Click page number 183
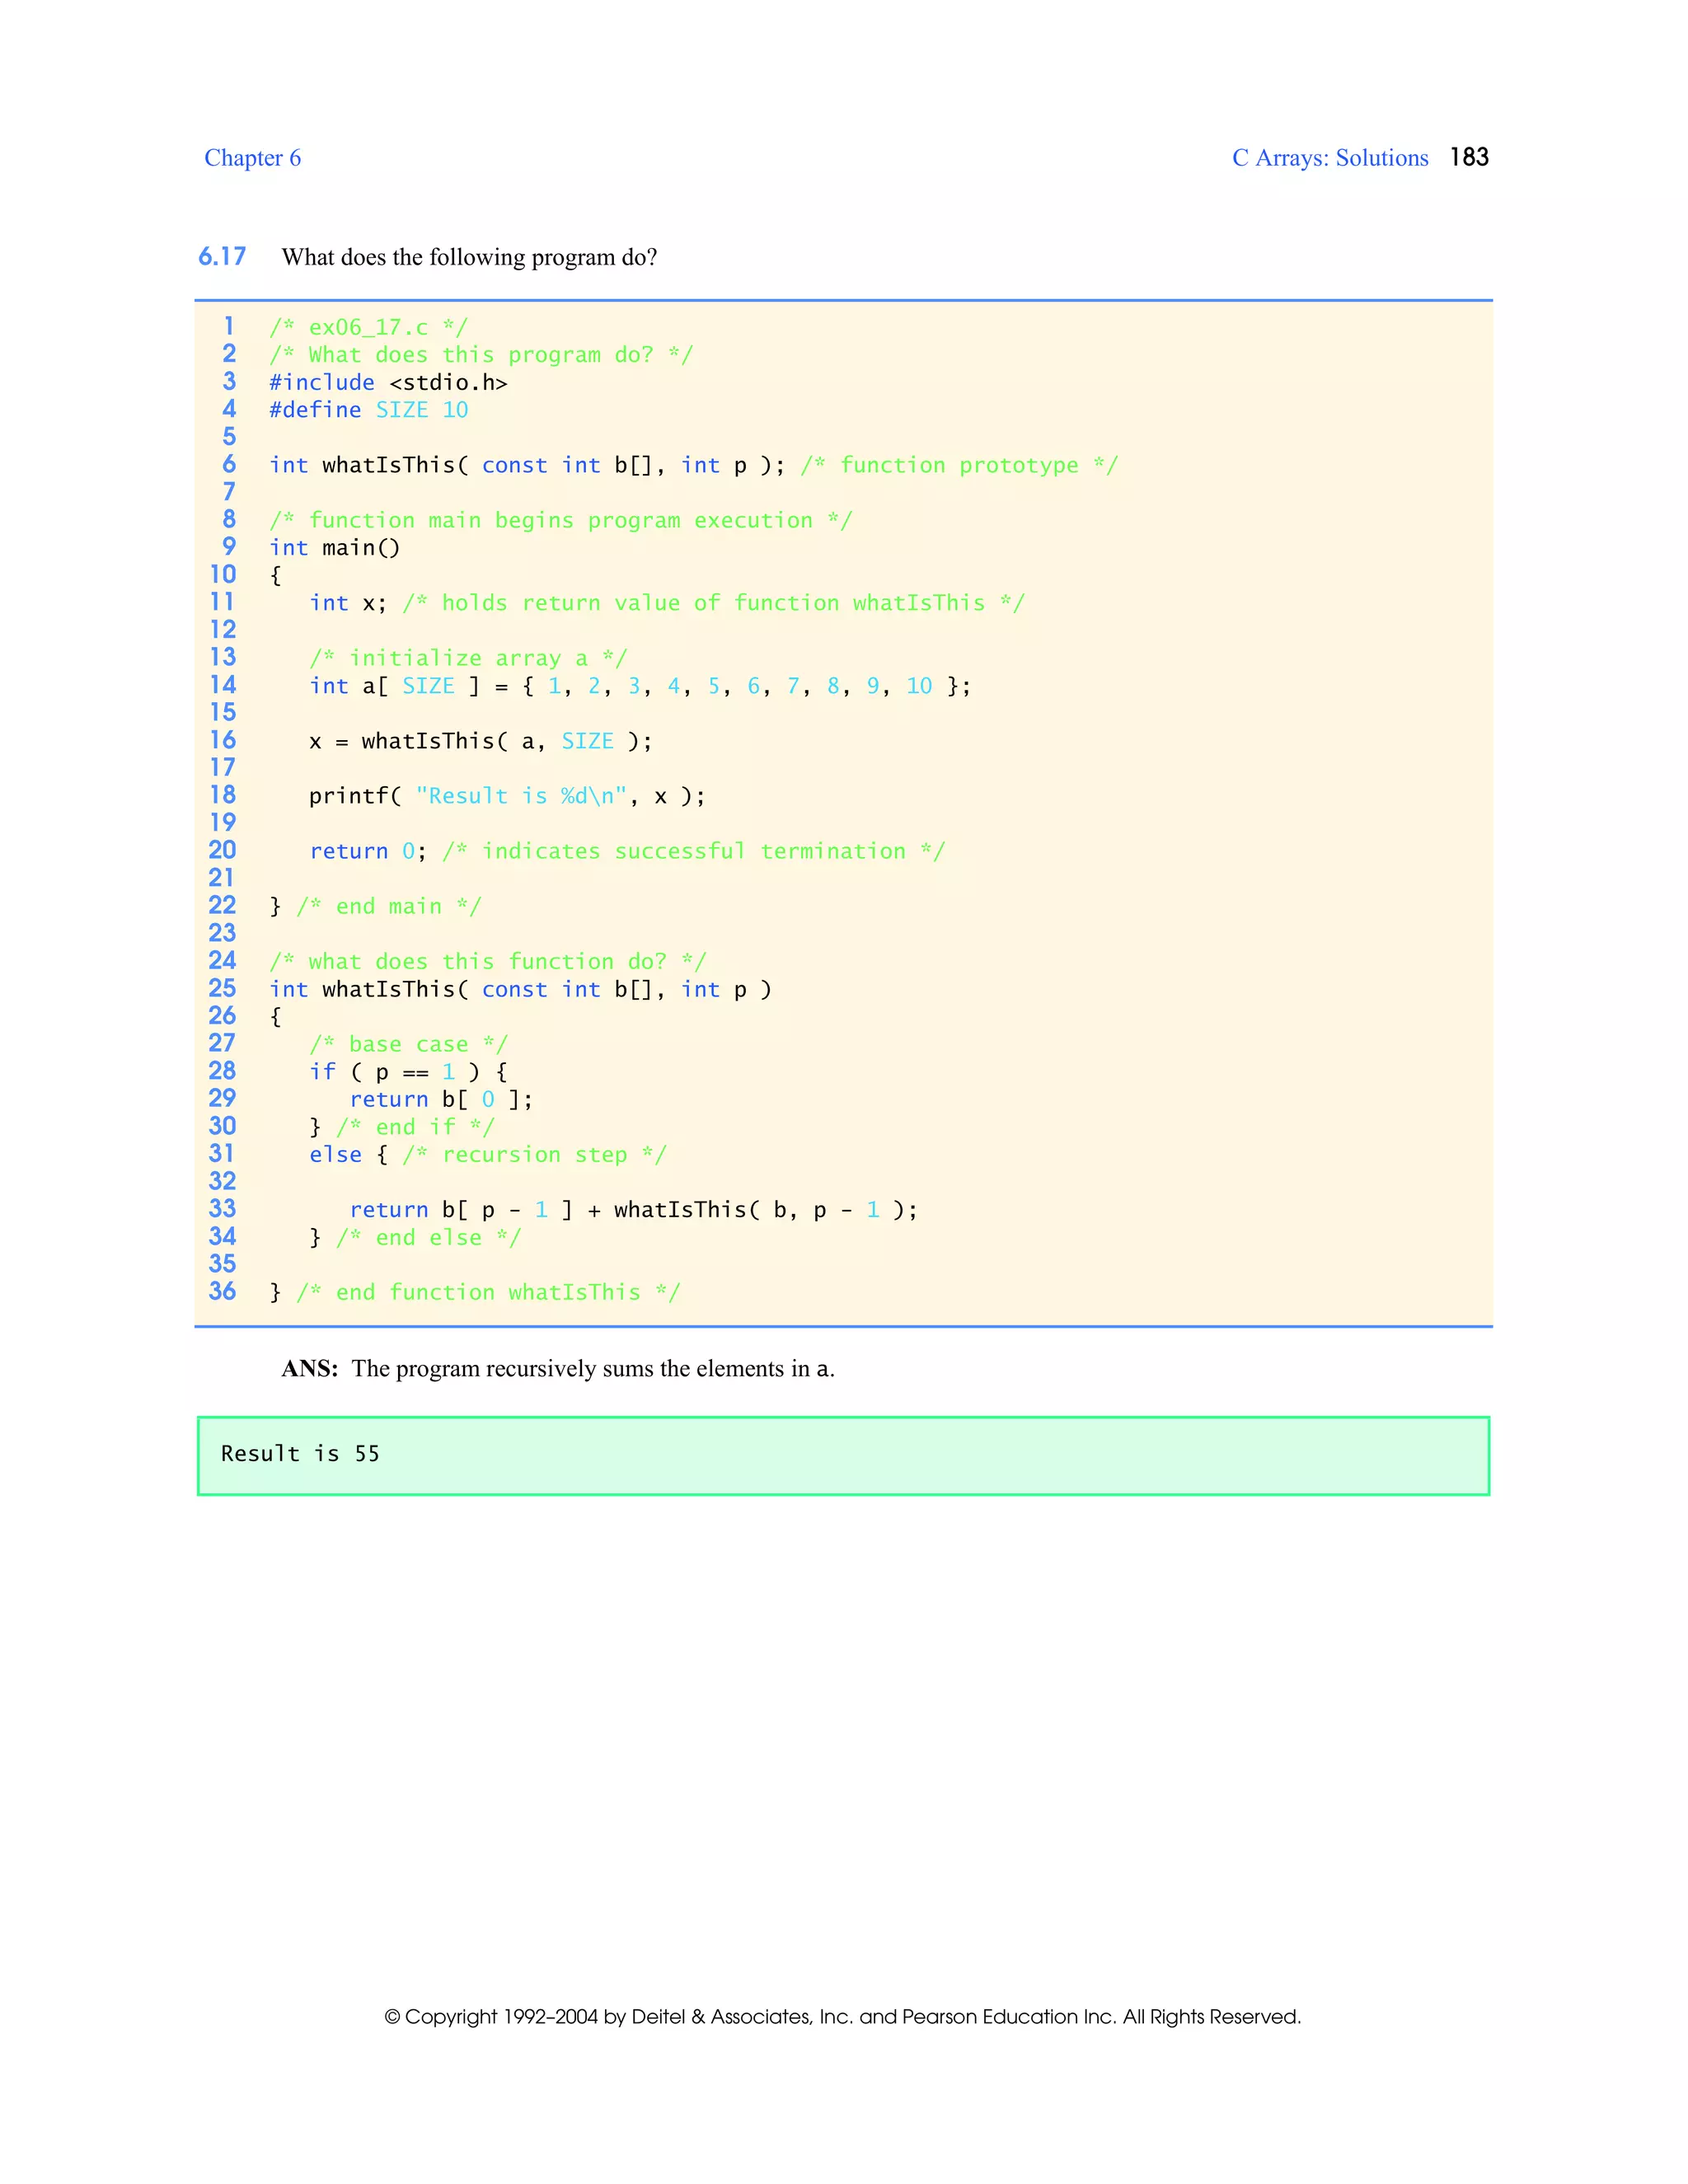The height and width of the screenshot is (2184, 1688). (1469, 157)
